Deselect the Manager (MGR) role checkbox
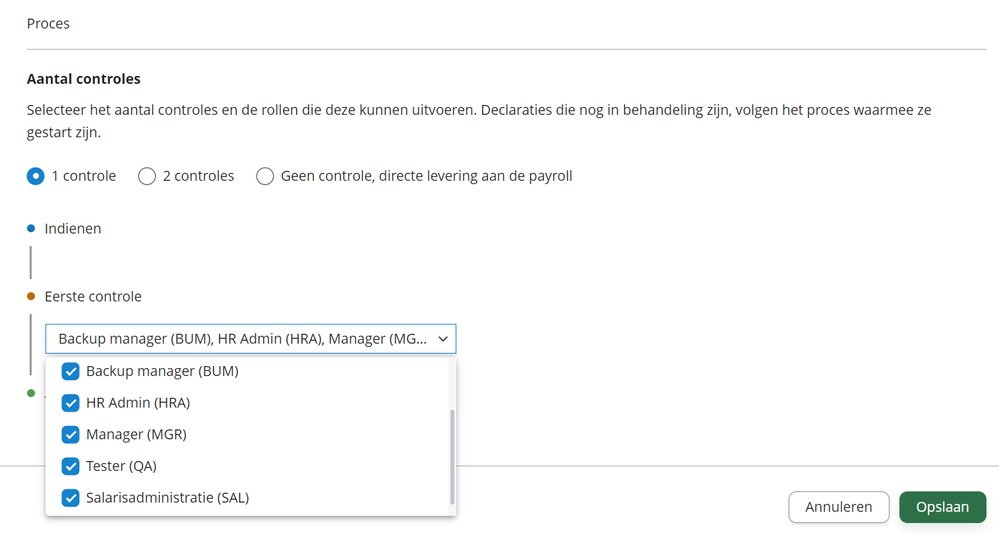 [71, 435]
